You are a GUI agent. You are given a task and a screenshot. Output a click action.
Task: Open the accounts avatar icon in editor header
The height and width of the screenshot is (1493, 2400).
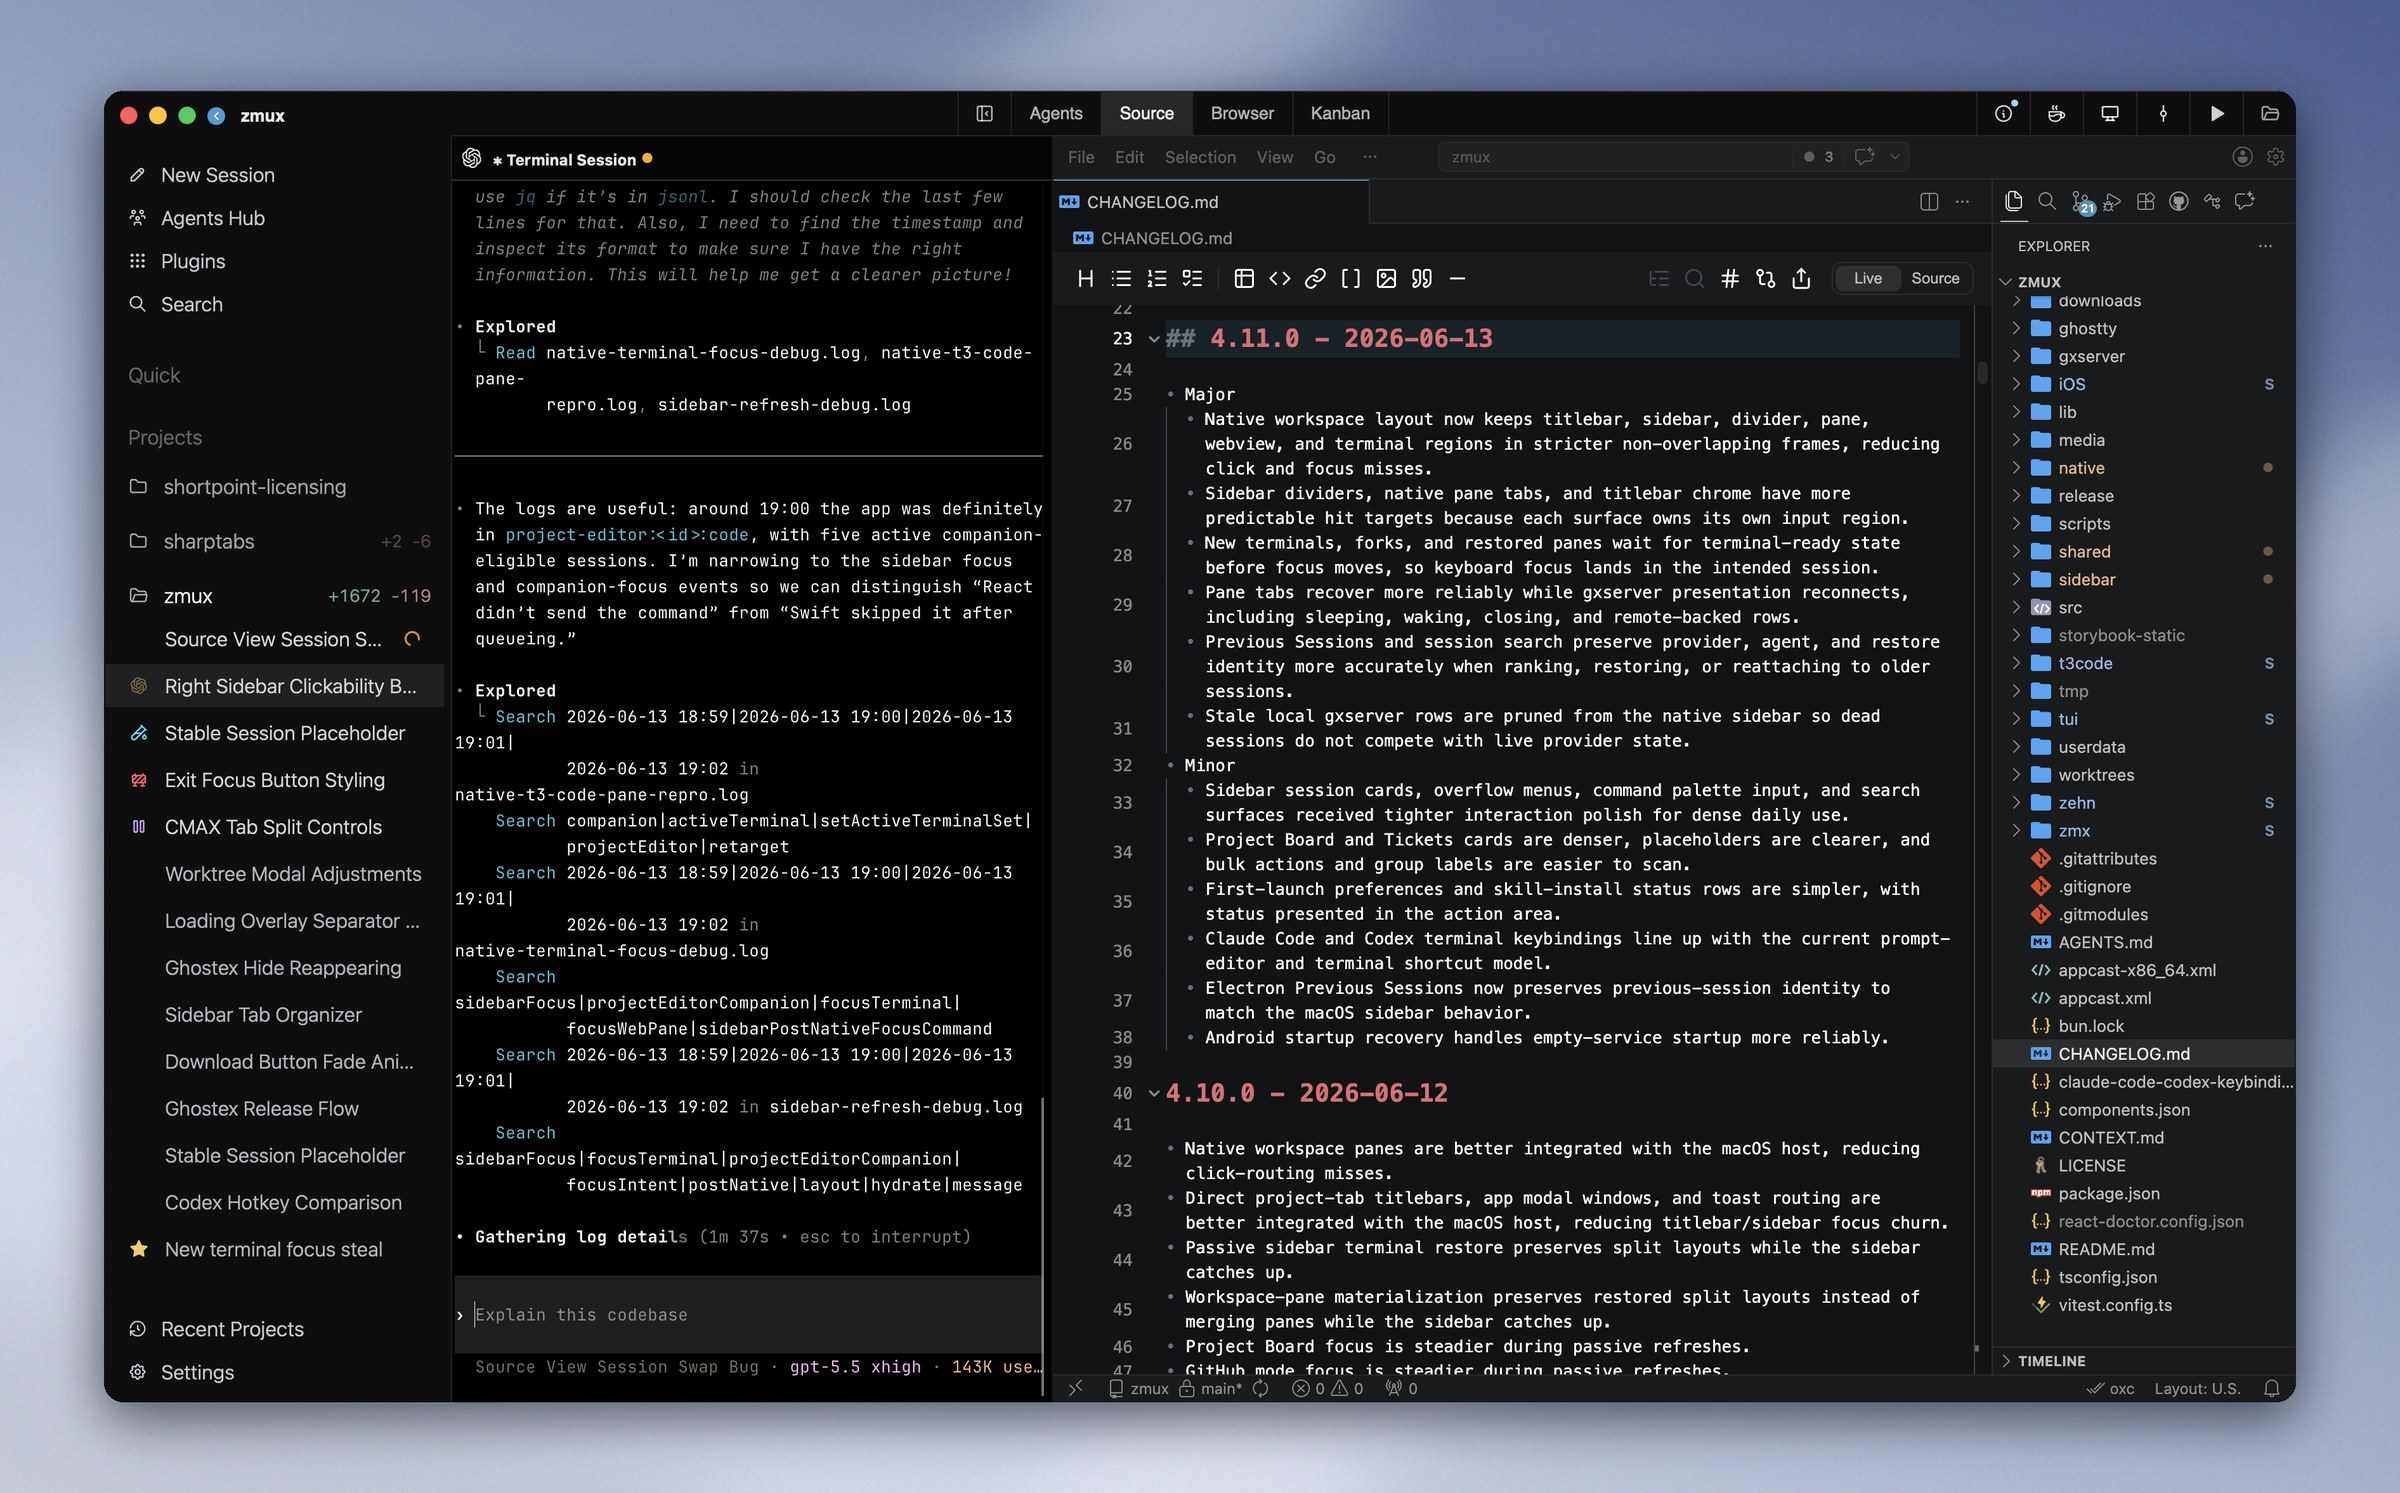click(x=2242, y=157)
